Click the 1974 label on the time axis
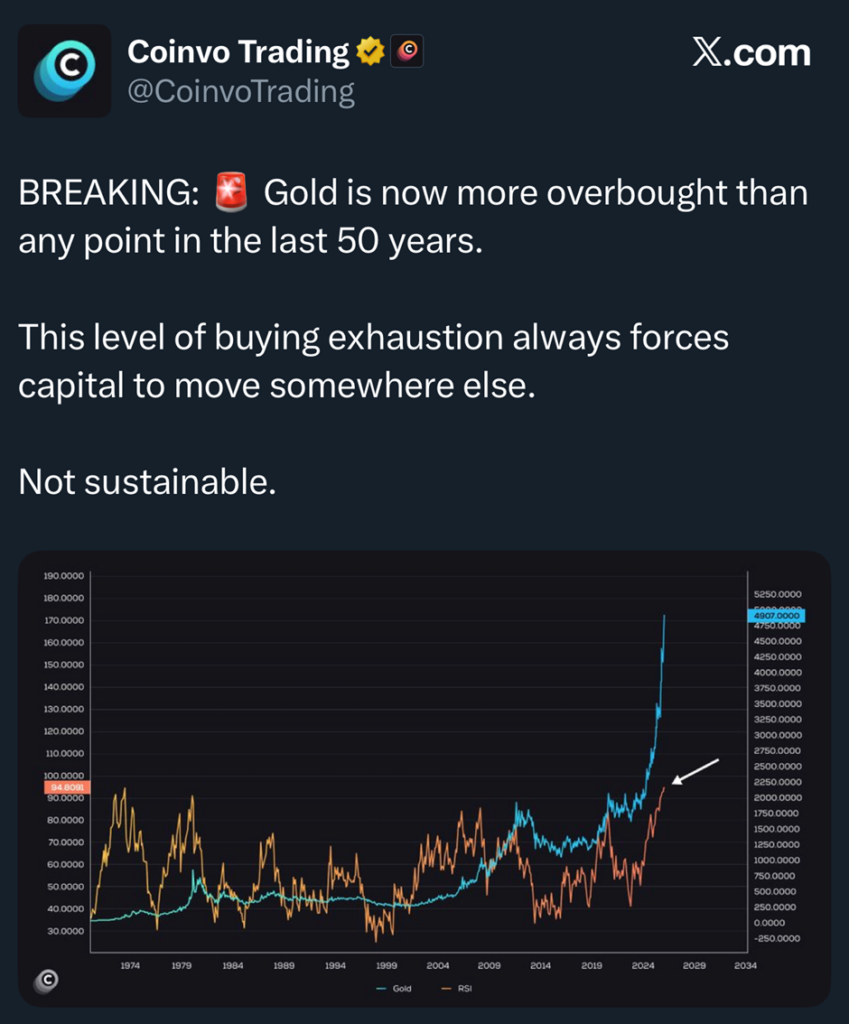This screenshot has width=849, height=1024. pyautogui.click(x=130, y=966)
